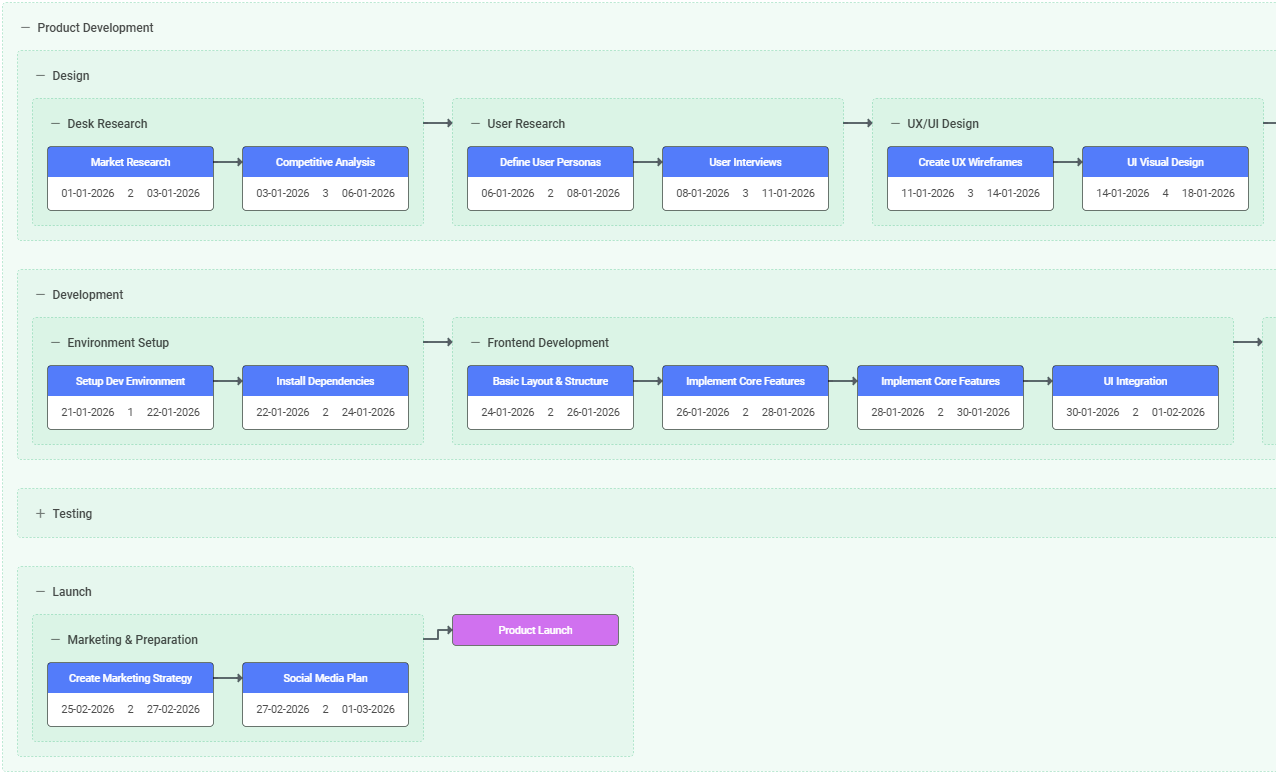Collapse the Environment Setup group
Viewport: 1276px width, 775px height.
coord(56,343)
